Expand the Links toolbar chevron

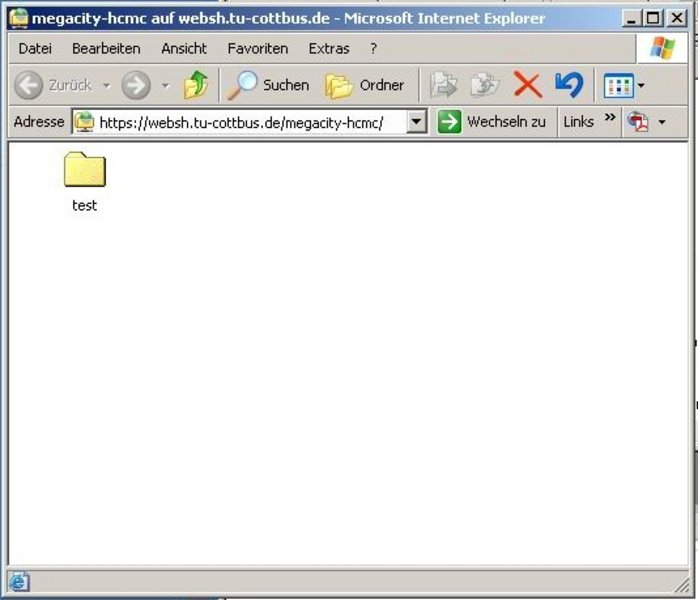pyautogui.click(x=610, y=119)
